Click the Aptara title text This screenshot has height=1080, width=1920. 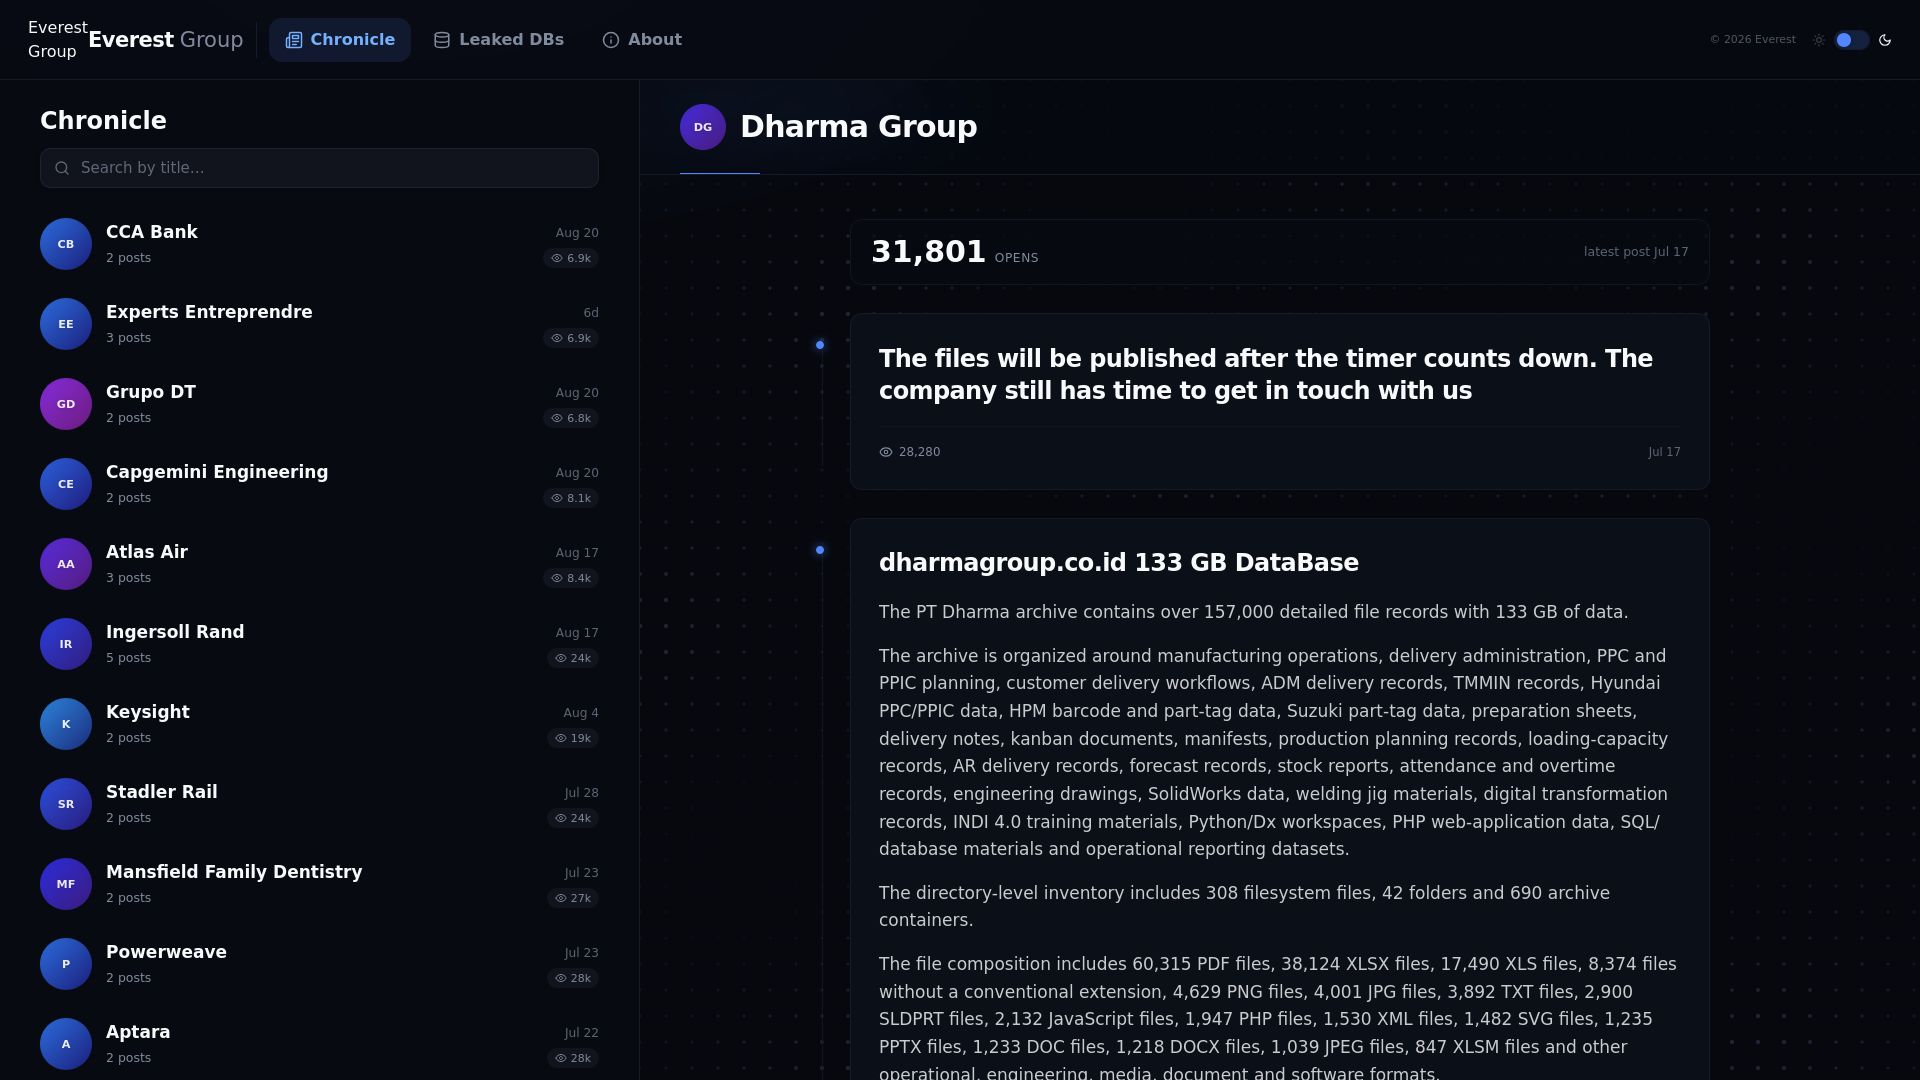tap(138, 1032)
